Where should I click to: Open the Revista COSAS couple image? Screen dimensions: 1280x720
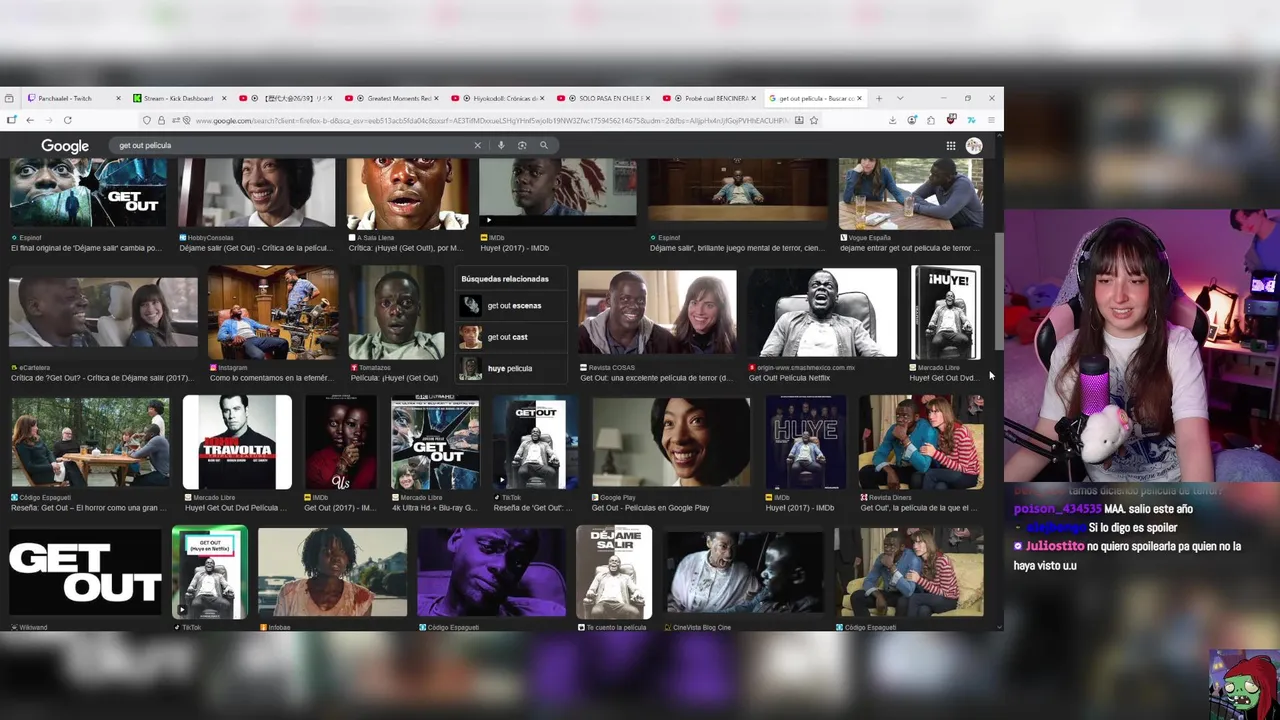click(657, 312)
